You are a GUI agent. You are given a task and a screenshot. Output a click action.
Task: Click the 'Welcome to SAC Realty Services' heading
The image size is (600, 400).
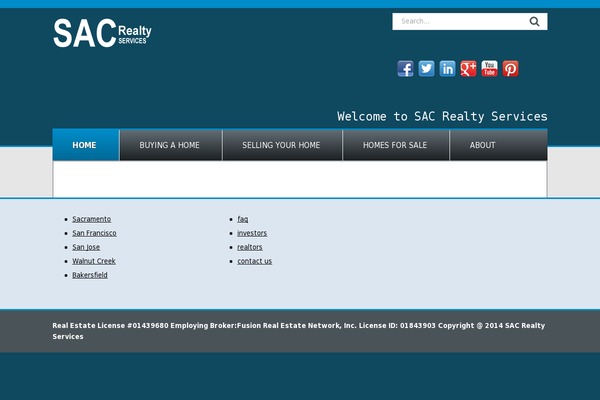click(442, 116)
